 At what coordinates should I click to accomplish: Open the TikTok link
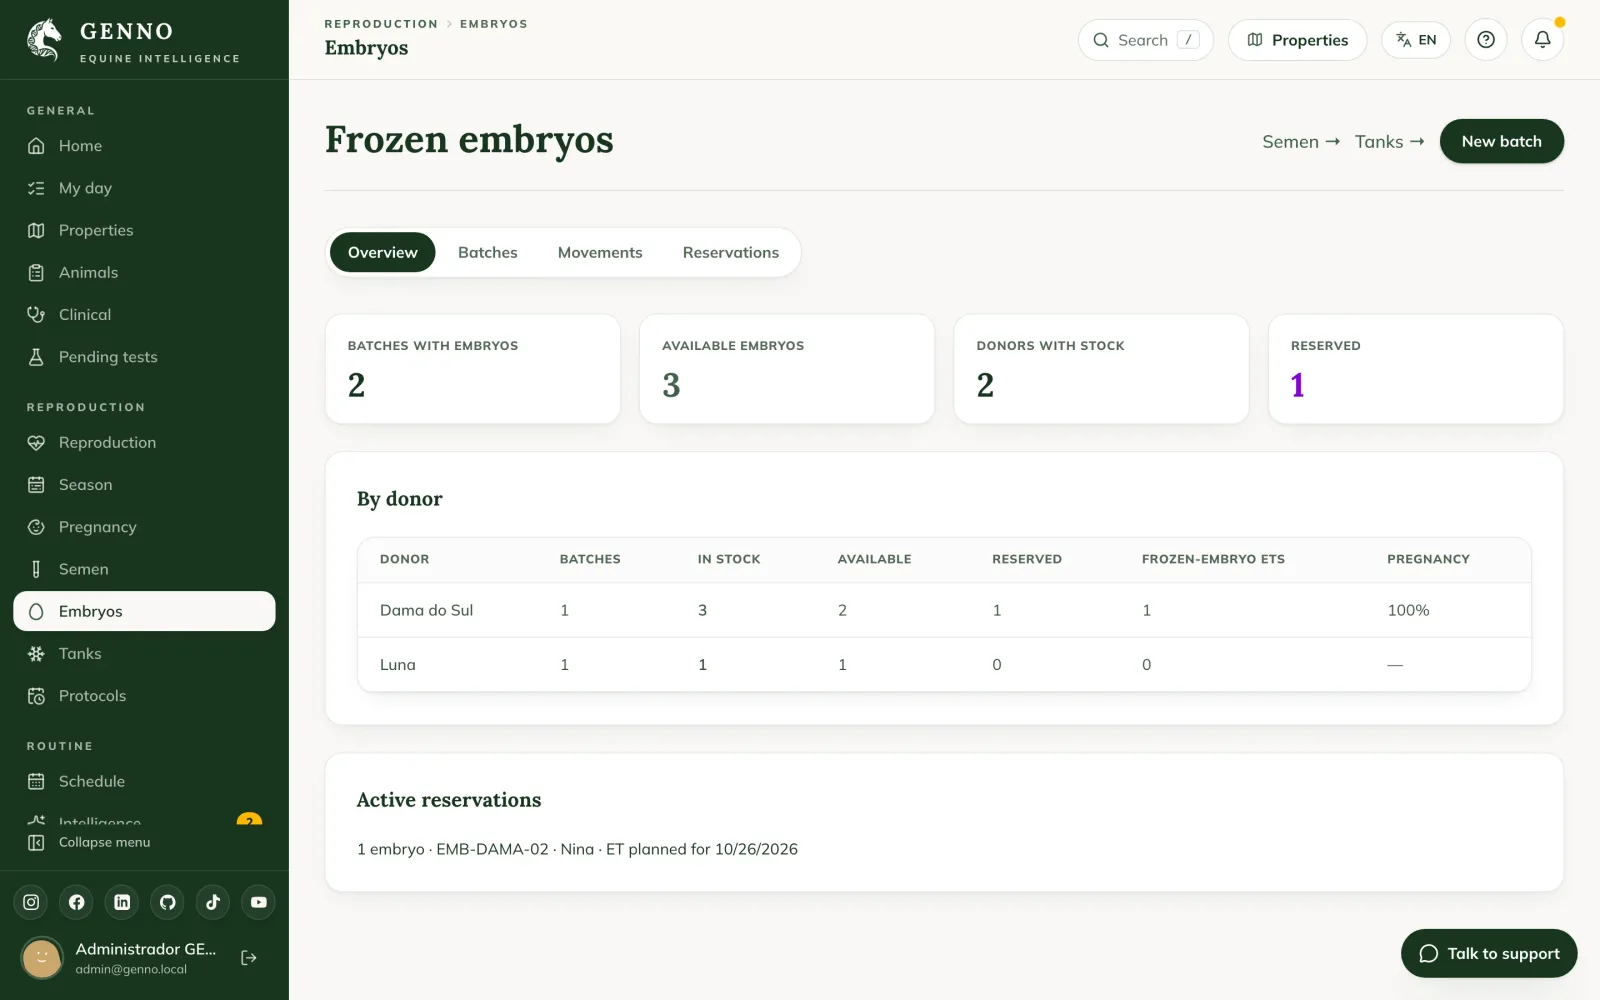(213, 902)
